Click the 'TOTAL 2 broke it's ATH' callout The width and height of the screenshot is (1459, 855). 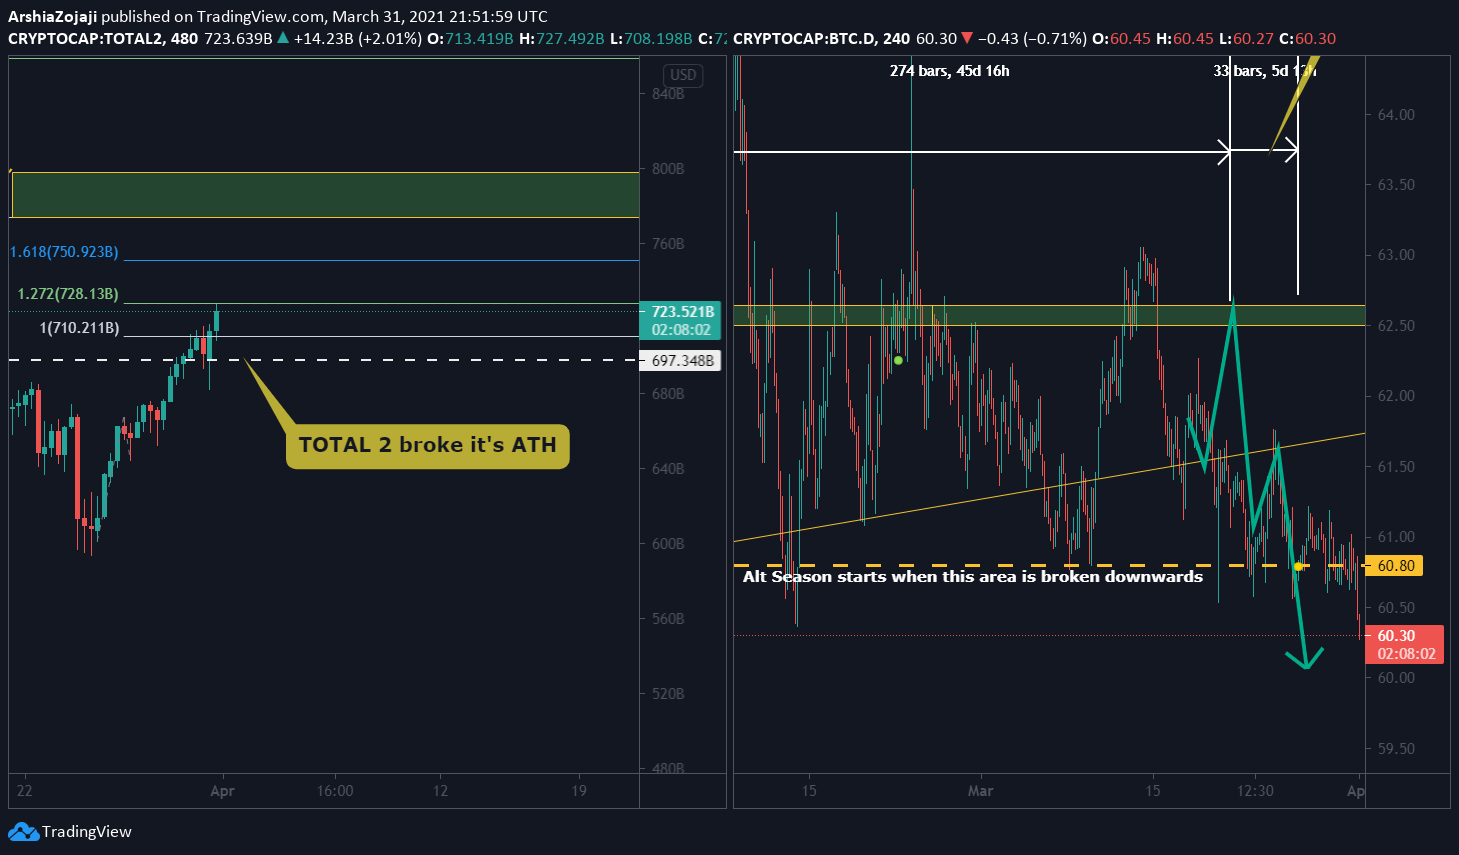(x=428, y=445)
